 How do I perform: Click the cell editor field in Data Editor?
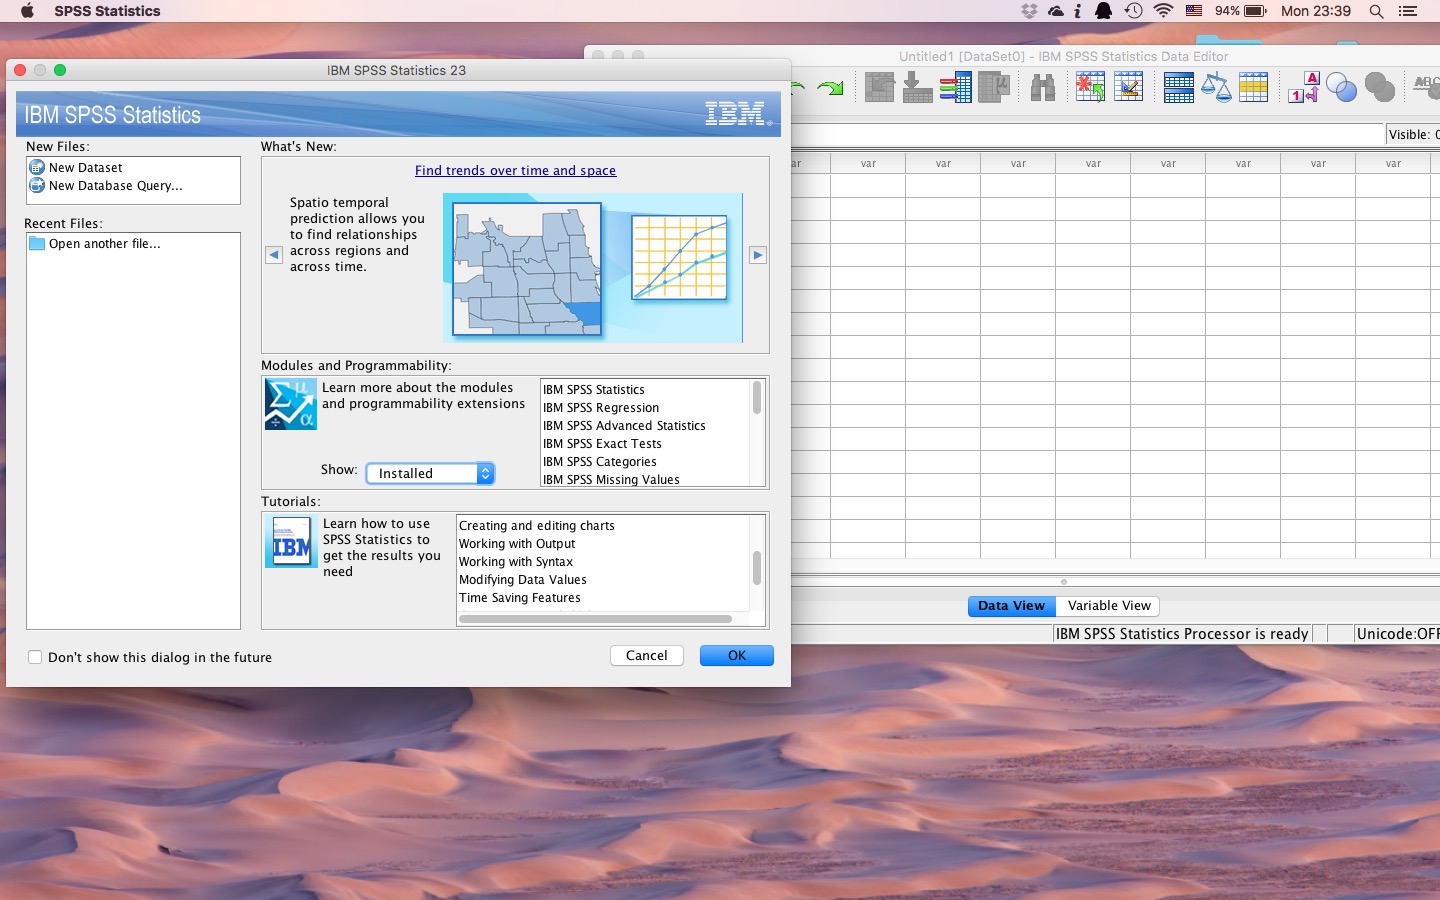pyautogui.click(x=1088, y=134)
